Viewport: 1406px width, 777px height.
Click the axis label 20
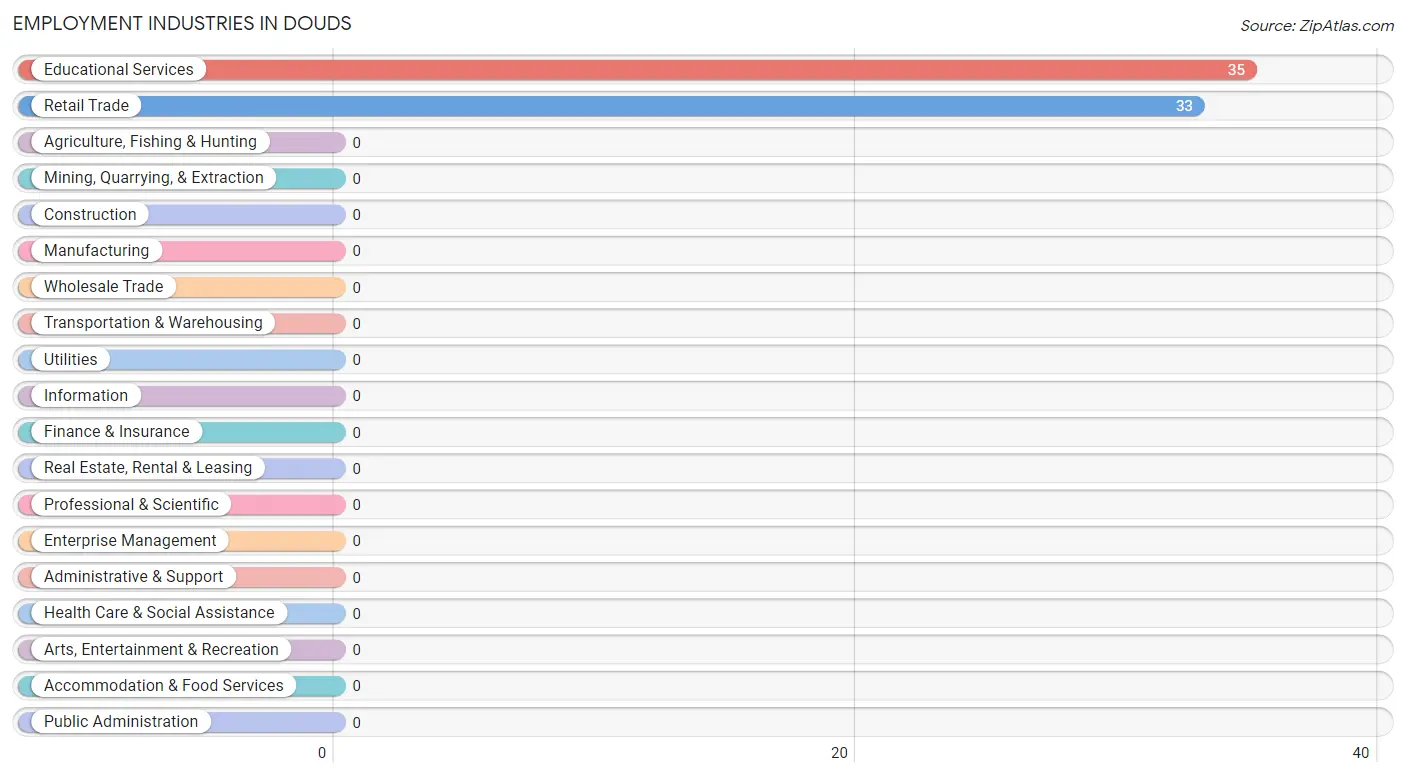[x=840, y=753]
